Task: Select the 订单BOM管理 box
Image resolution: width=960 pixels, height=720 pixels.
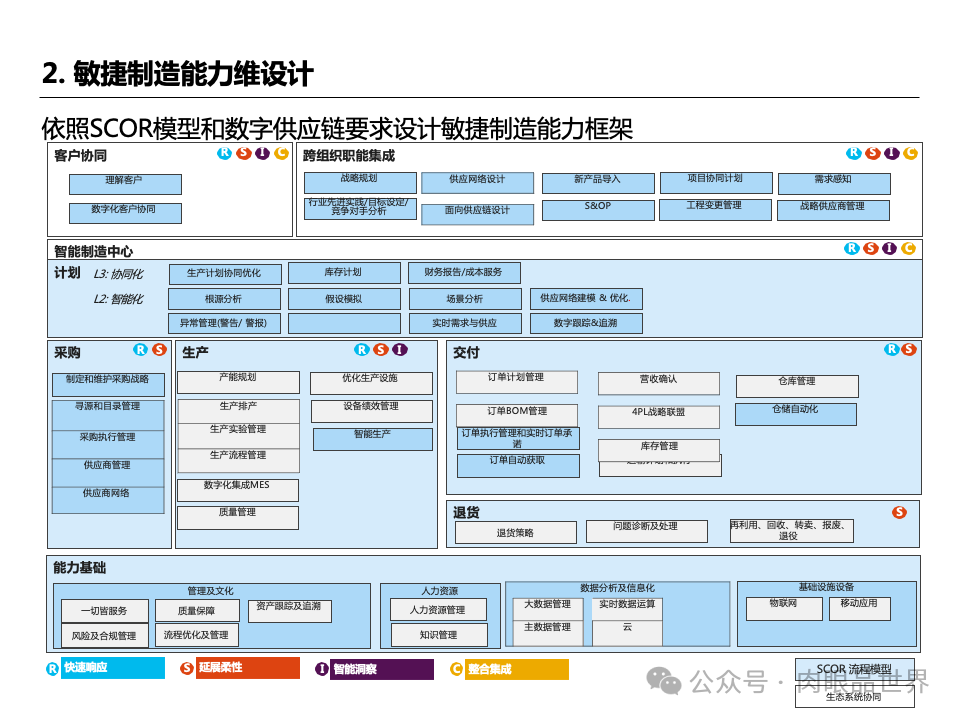Action: 517,416
